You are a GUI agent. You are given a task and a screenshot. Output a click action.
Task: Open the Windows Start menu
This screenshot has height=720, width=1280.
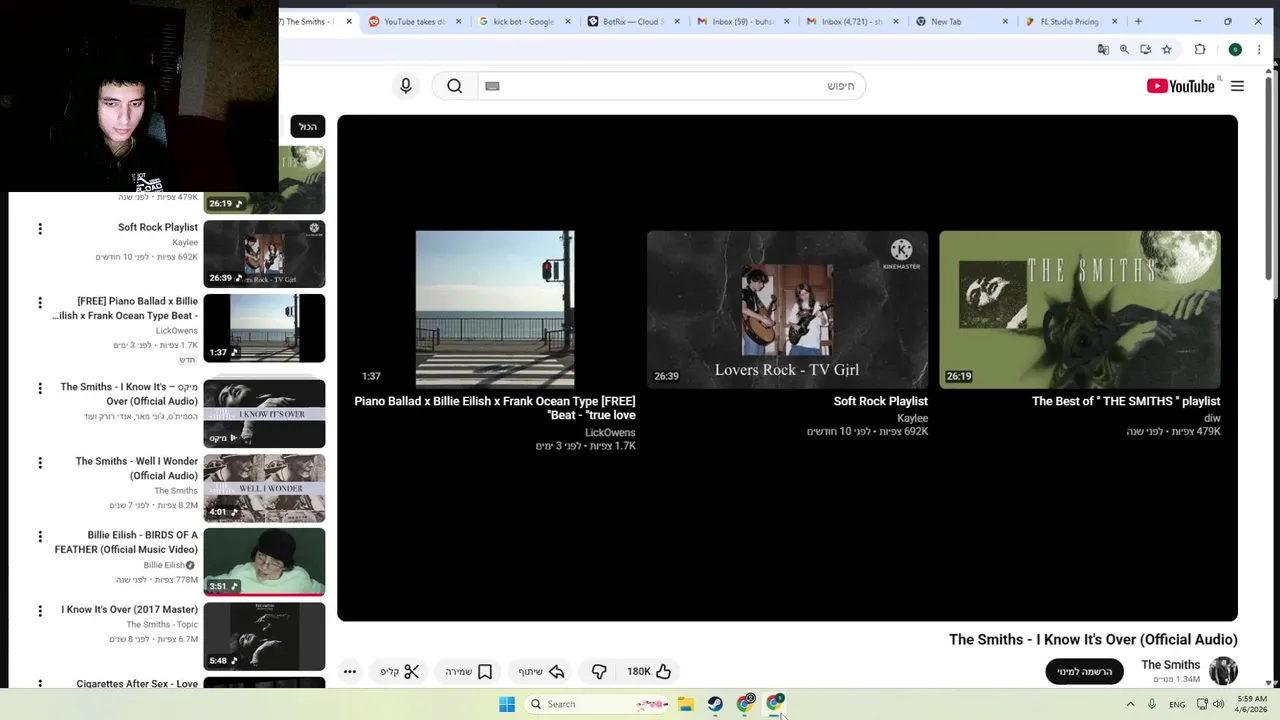click(x=507, y=704)
